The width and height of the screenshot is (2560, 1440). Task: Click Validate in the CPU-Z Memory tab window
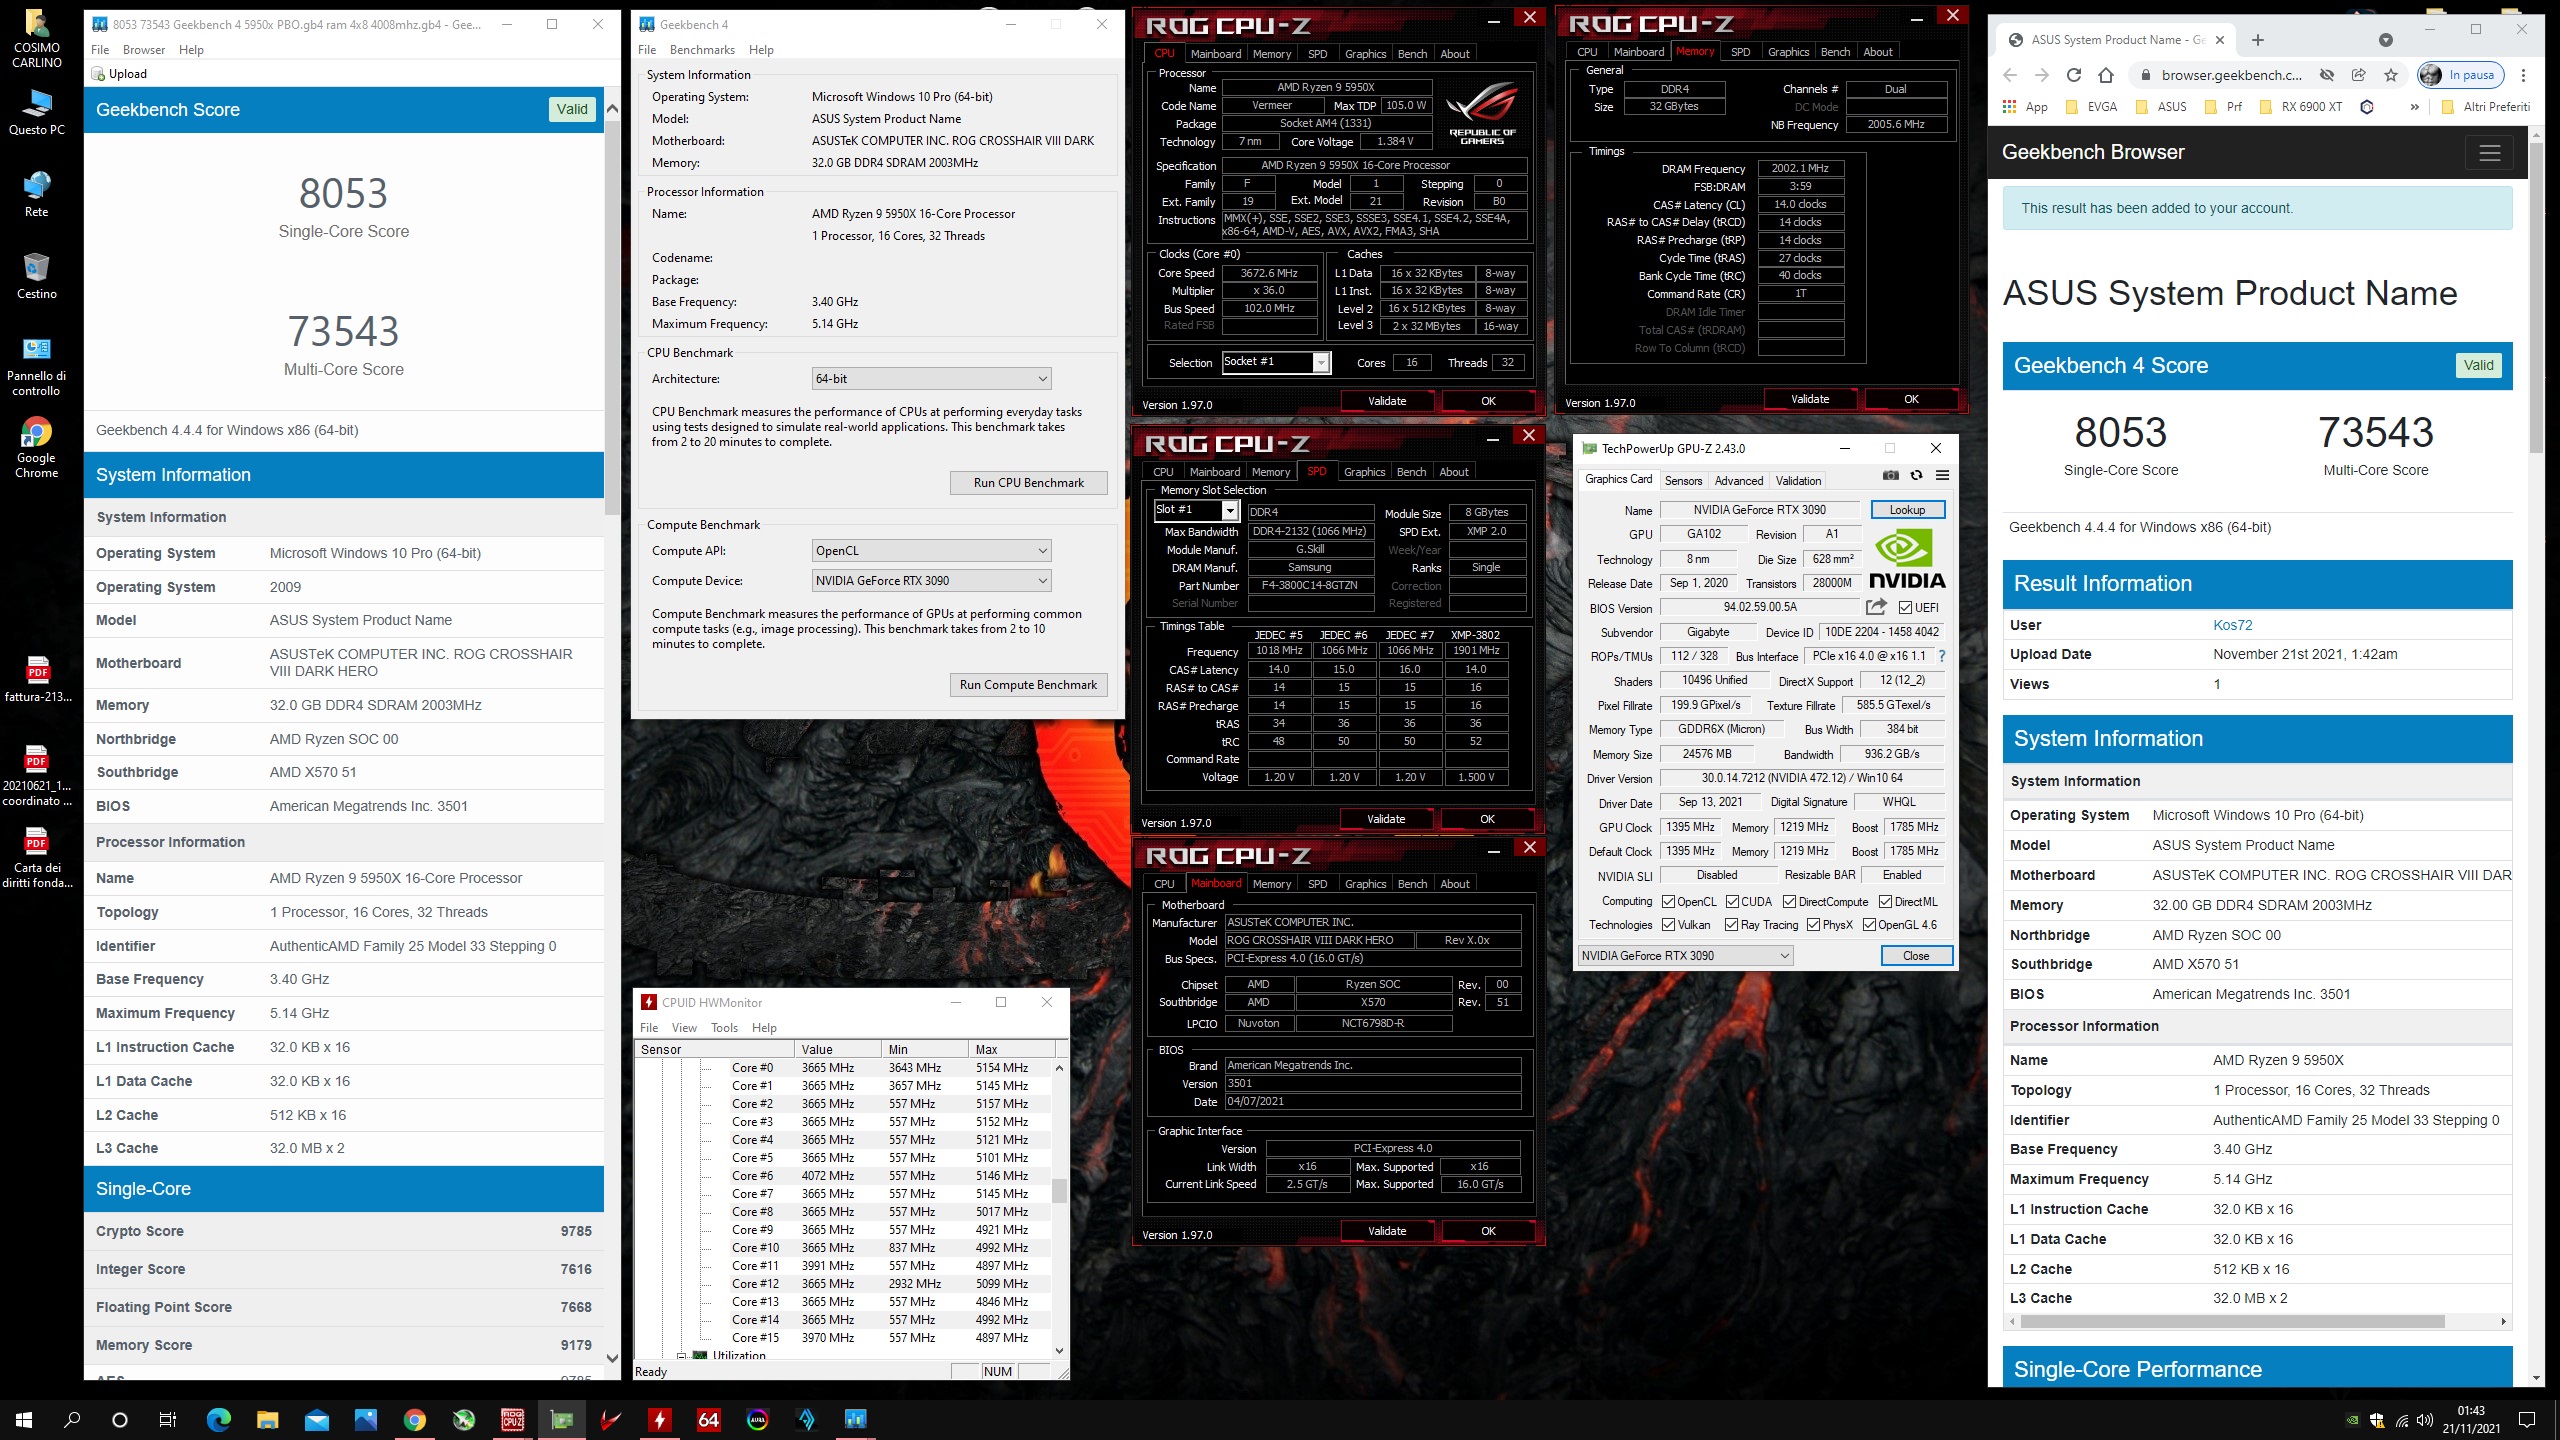1809,399
